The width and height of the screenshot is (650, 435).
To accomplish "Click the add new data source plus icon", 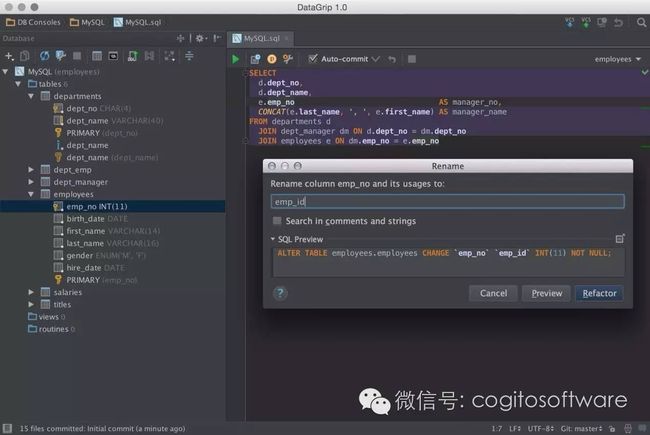I will click(x=9, y=56).
